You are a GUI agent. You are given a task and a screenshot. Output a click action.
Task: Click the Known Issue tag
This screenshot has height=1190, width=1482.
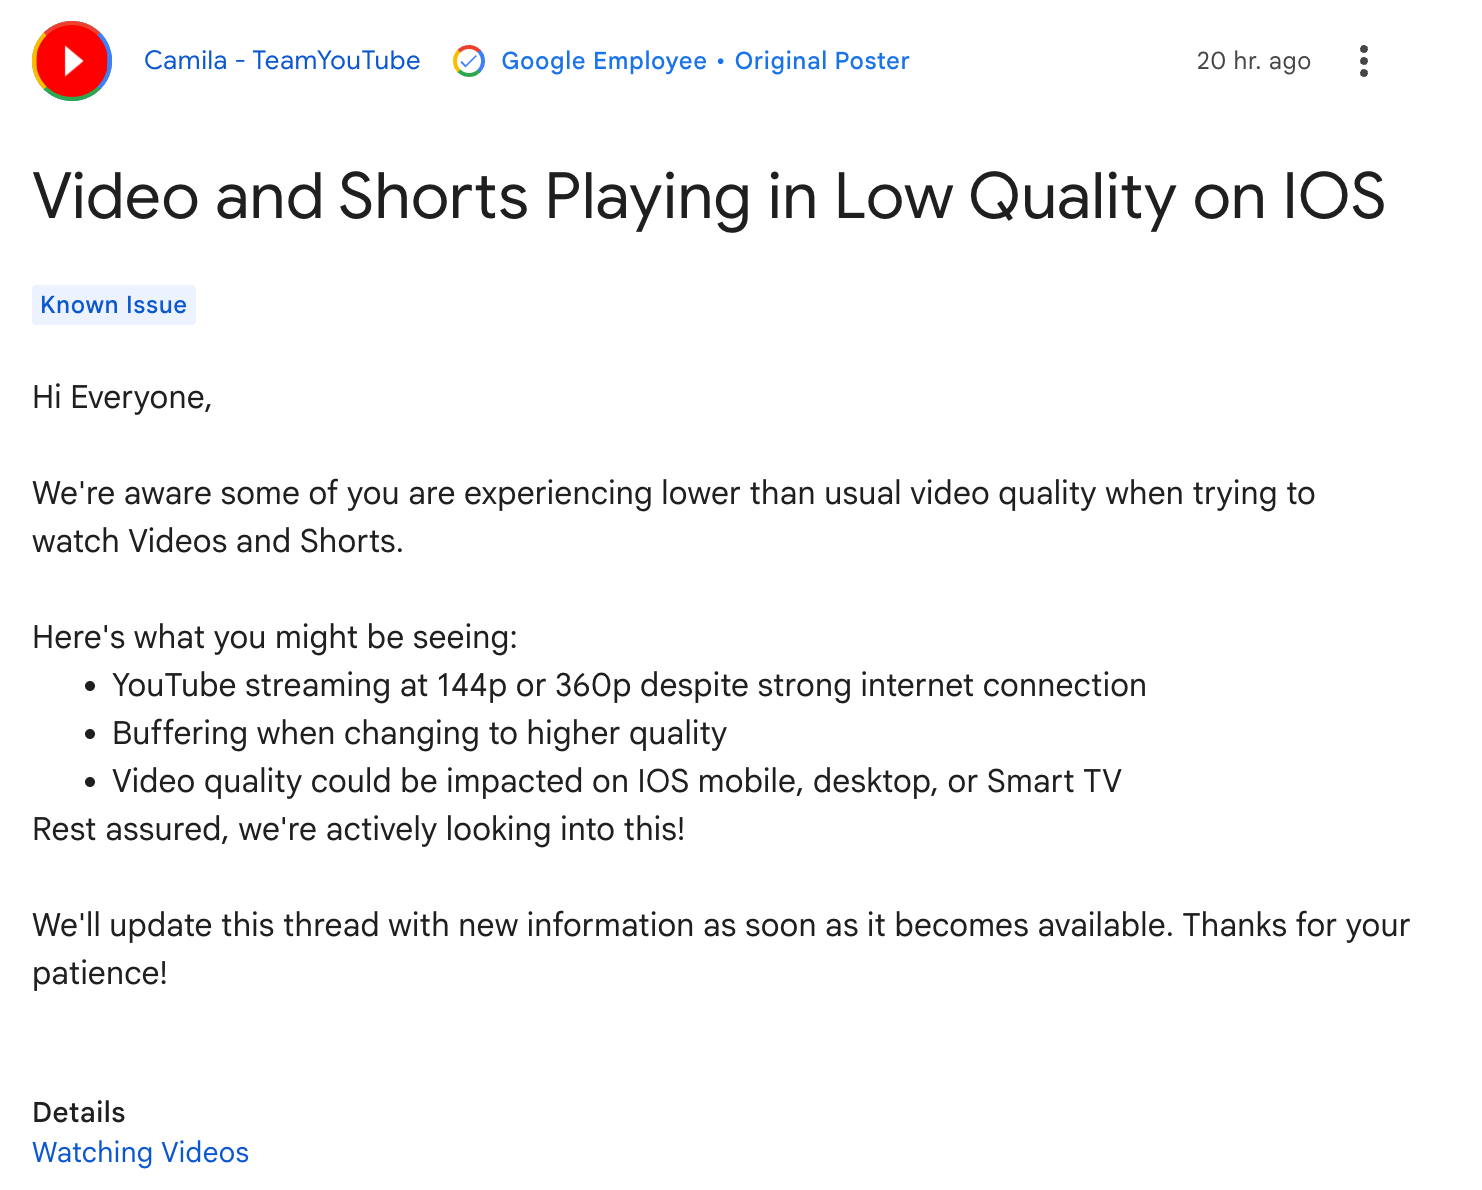click(x=114, y=305)
